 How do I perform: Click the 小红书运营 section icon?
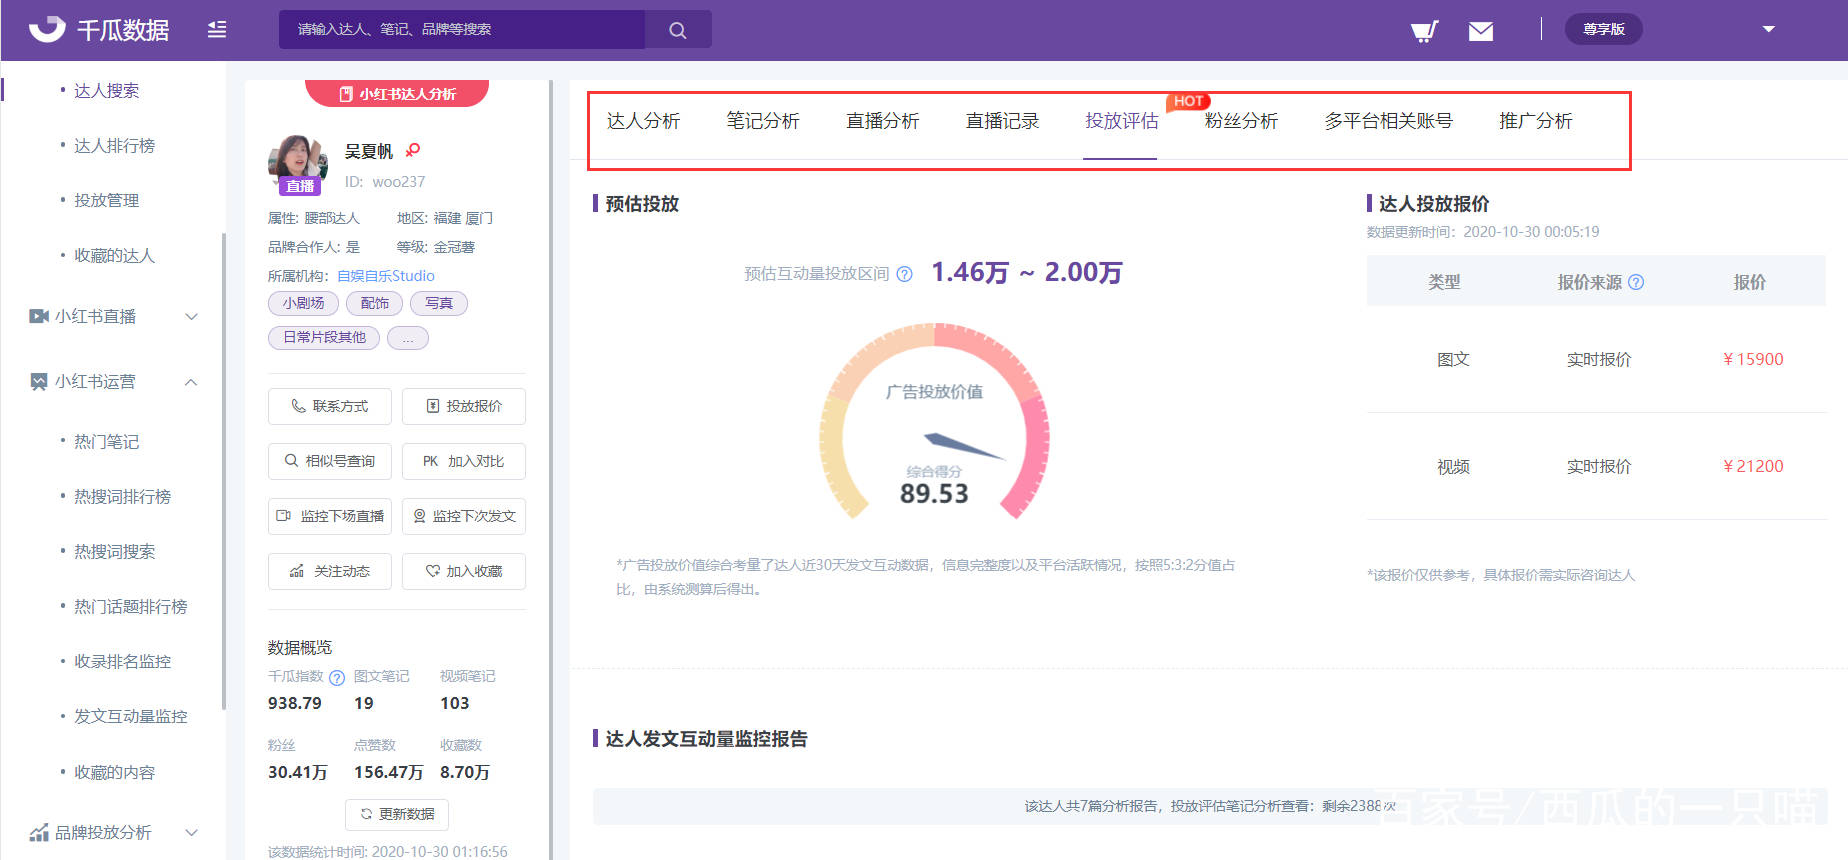[39, 382]
